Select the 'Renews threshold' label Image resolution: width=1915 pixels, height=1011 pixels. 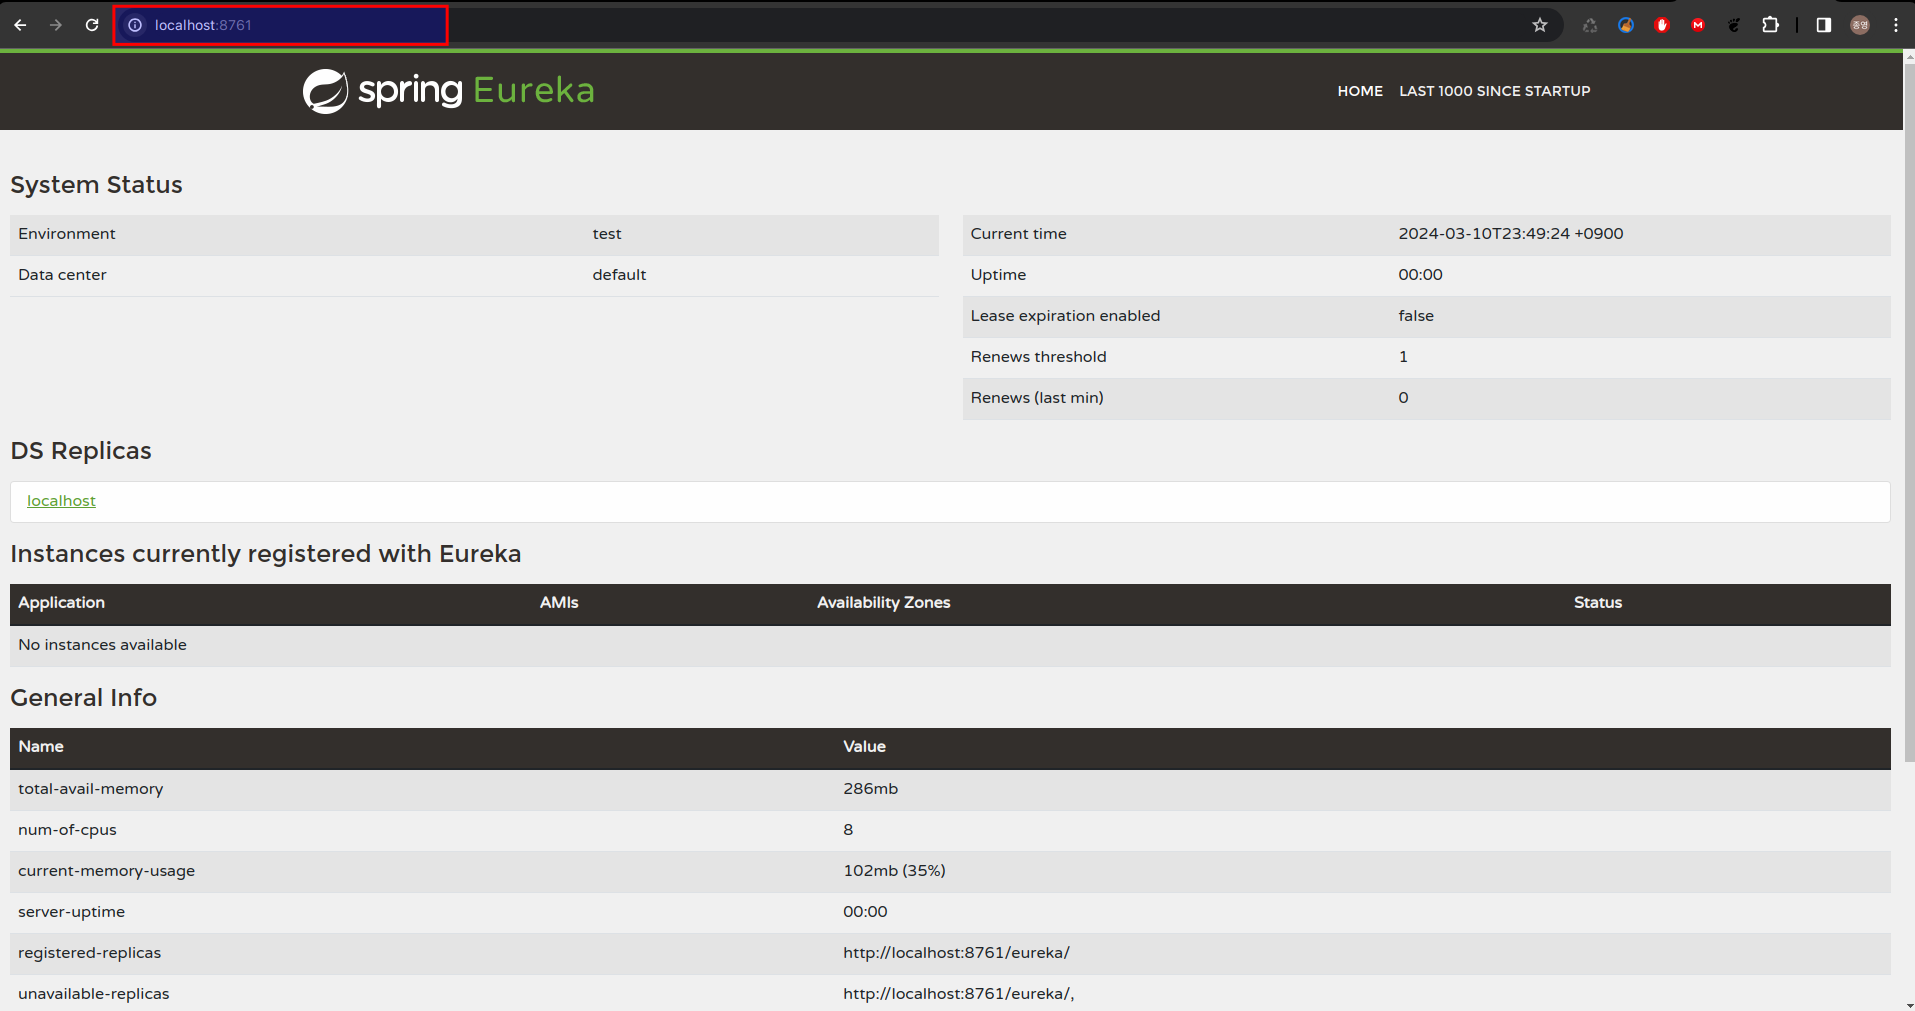click(1038, 357)
